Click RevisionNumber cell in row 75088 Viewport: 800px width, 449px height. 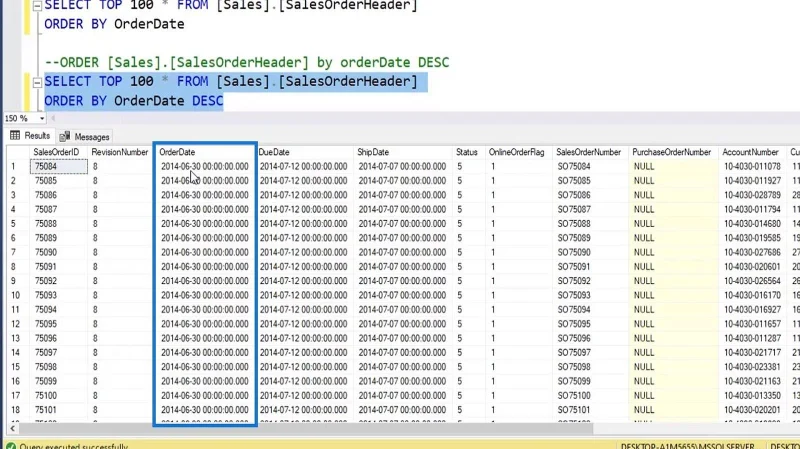120,223
